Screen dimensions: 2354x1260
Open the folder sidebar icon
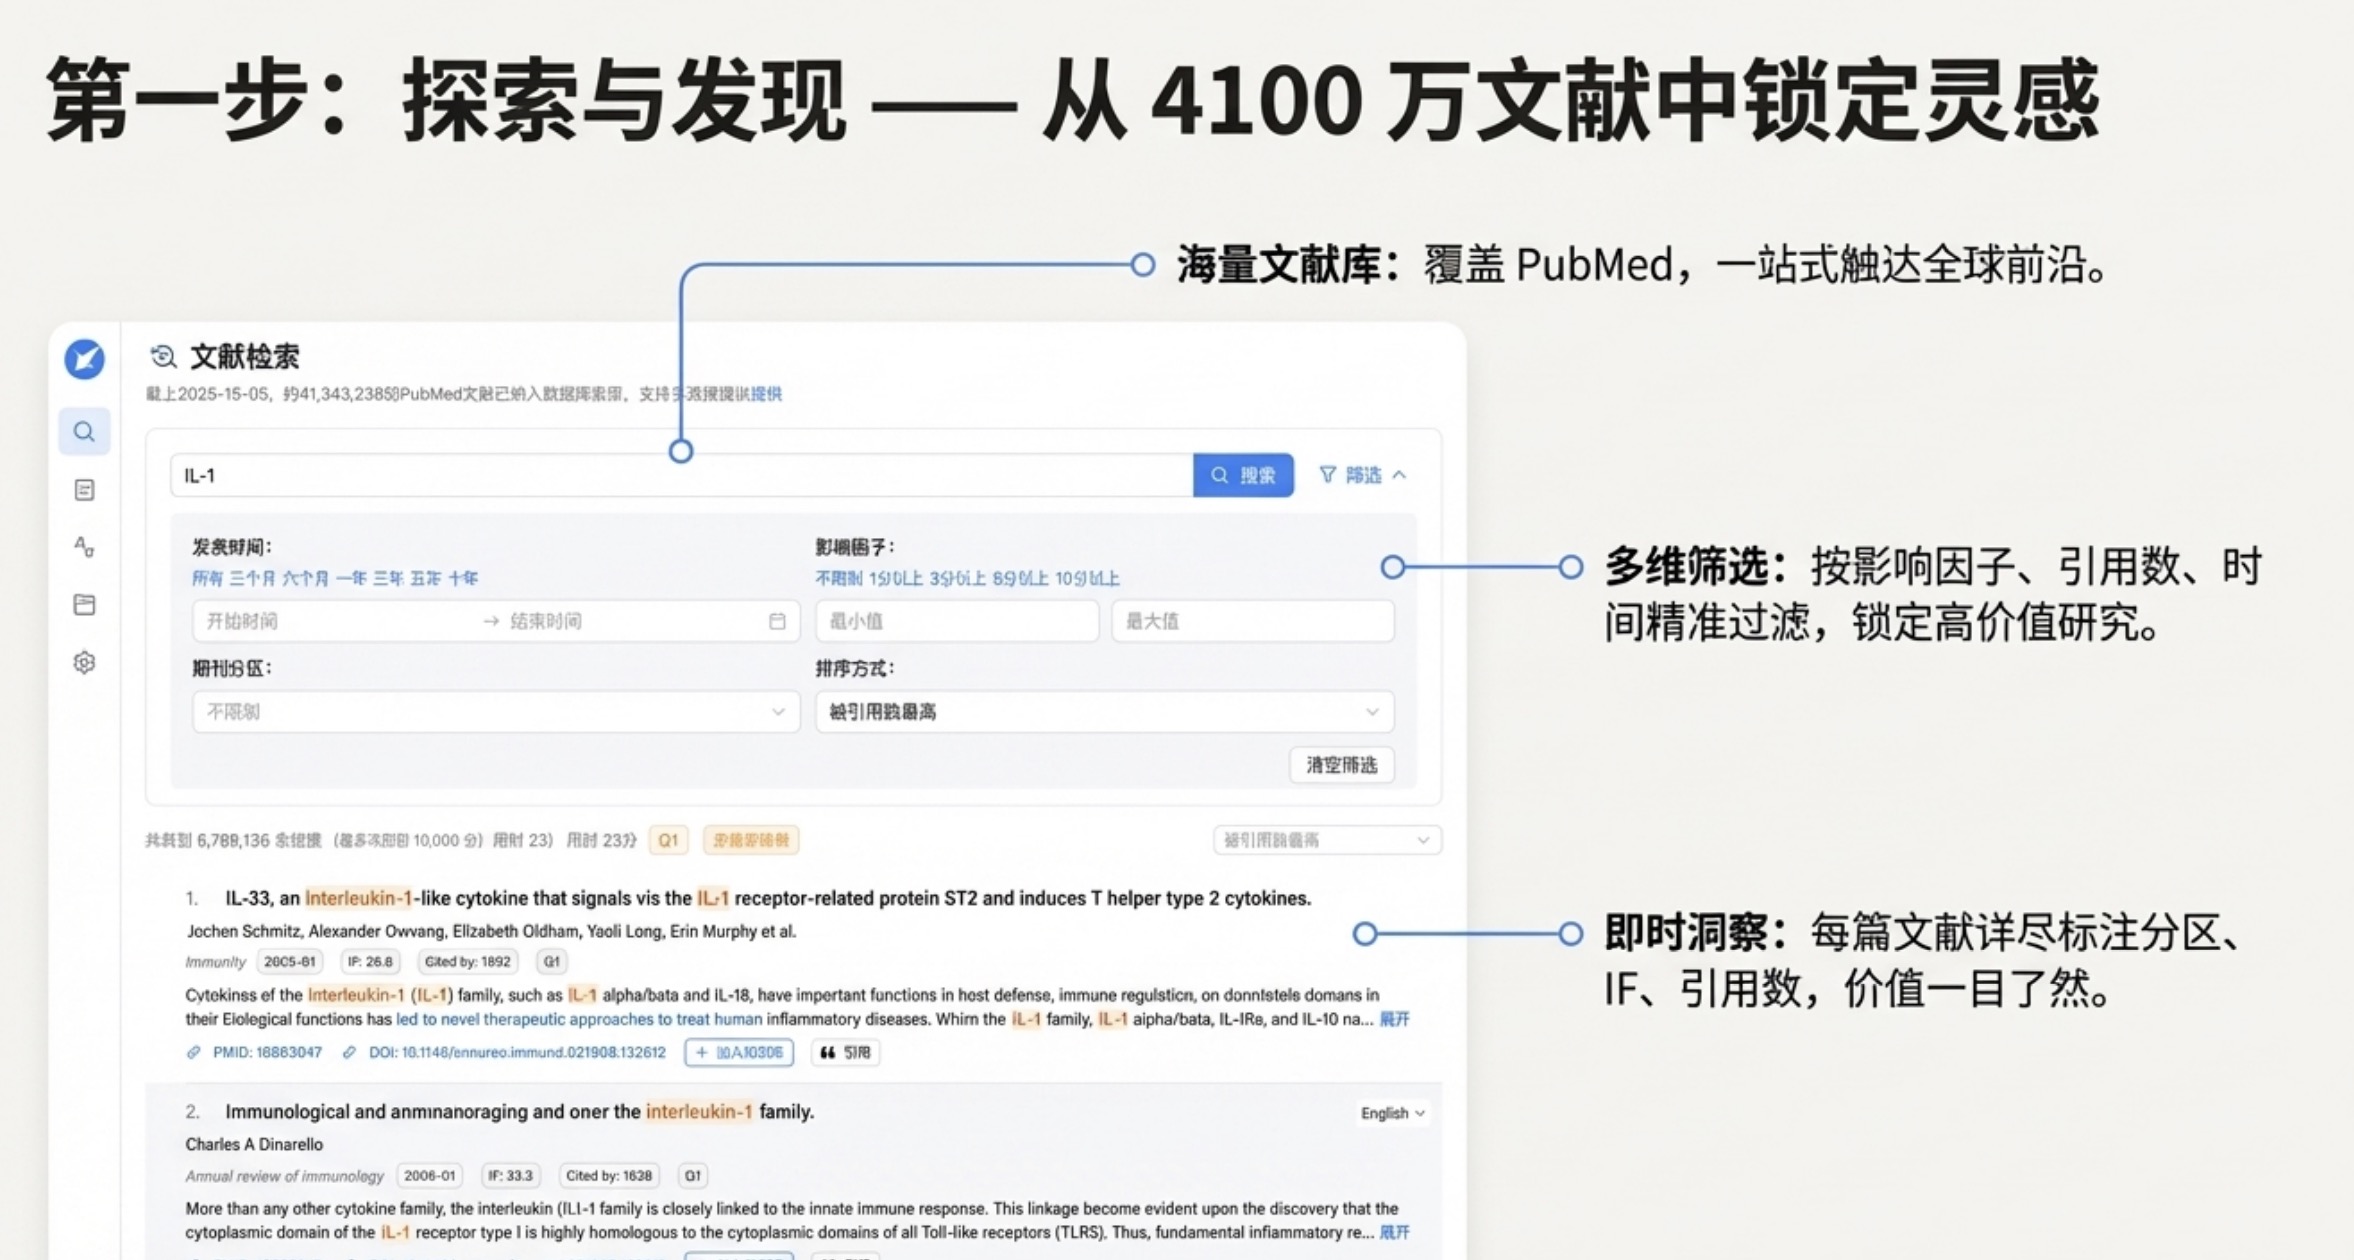(x=84, y=605)
